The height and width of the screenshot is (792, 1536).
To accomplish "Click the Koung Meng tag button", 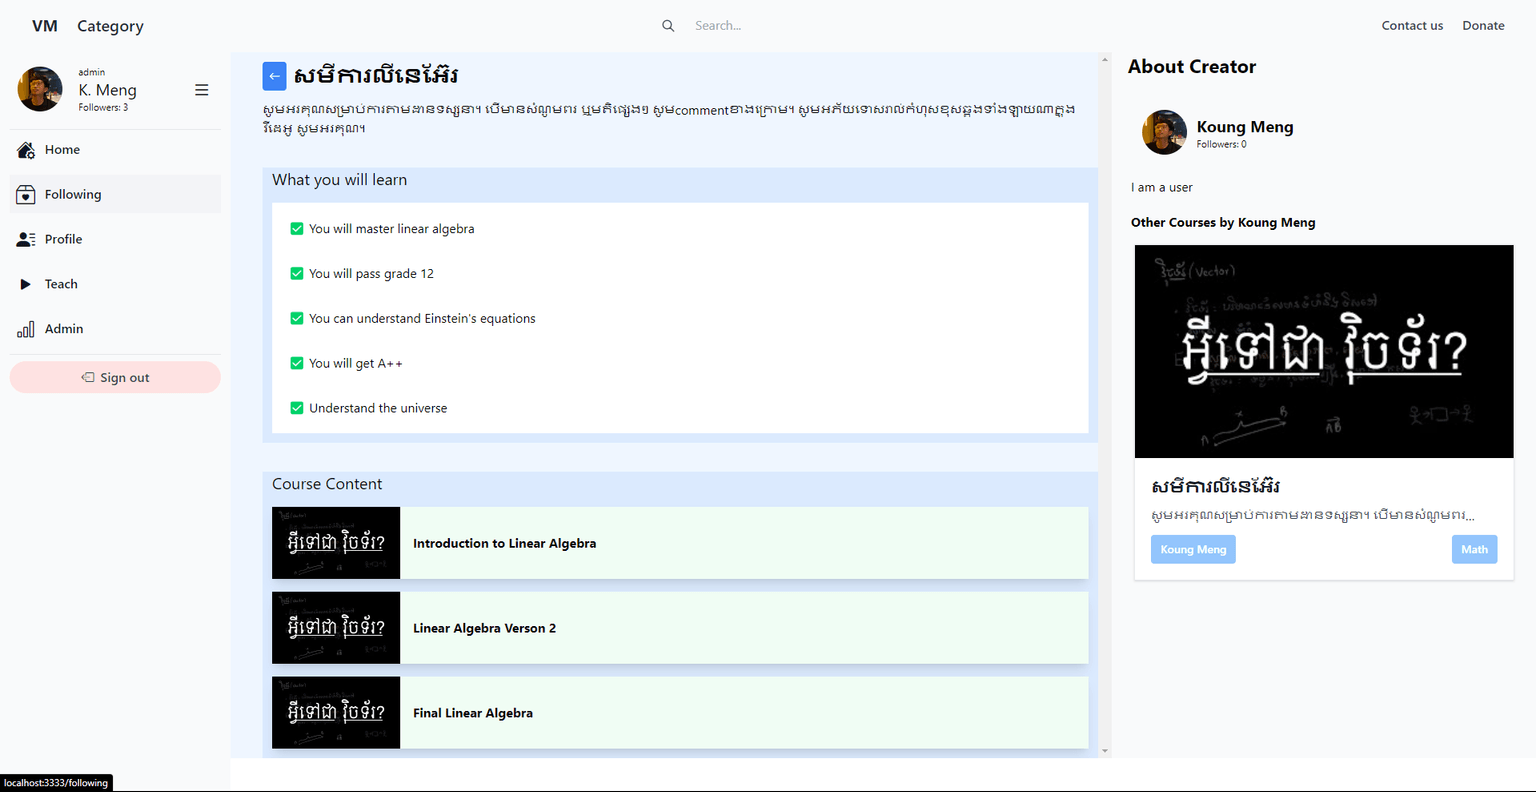I will coord(1193,550).
